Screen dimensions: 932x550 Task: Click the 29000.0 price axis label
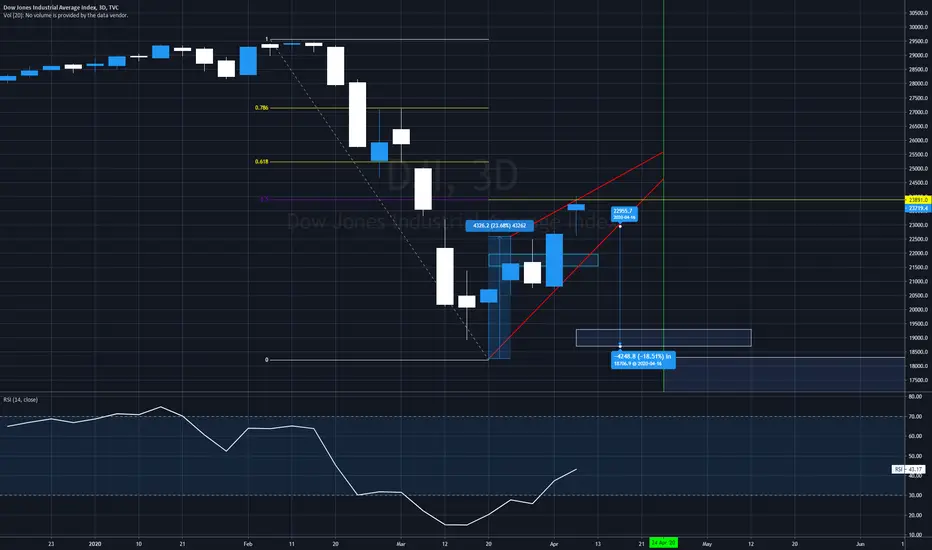(918, 55)
